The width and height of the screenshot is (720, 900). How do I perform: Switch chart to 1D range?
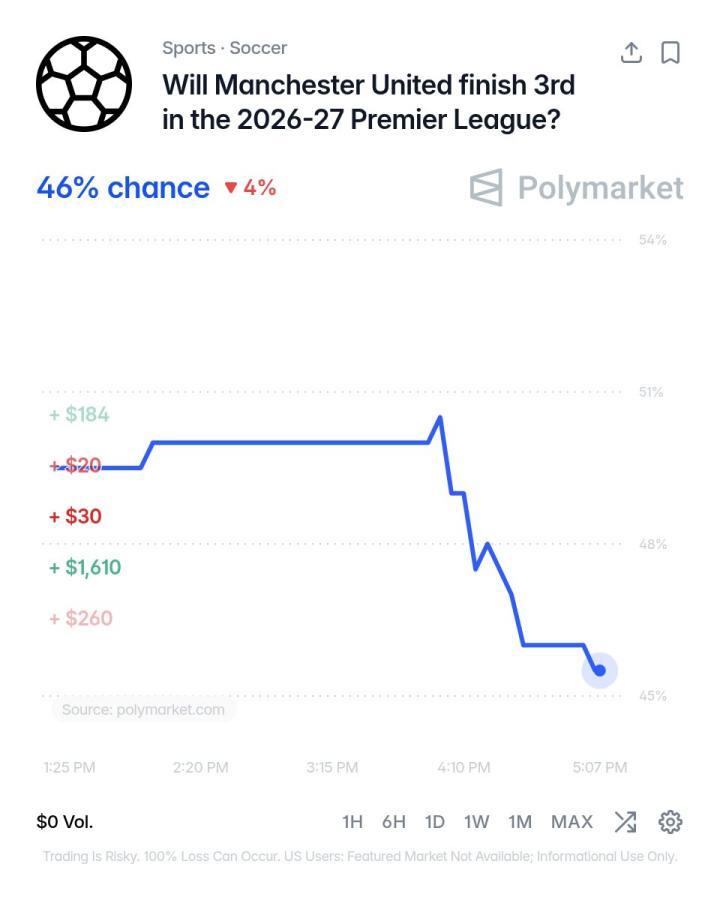(435, 822)
